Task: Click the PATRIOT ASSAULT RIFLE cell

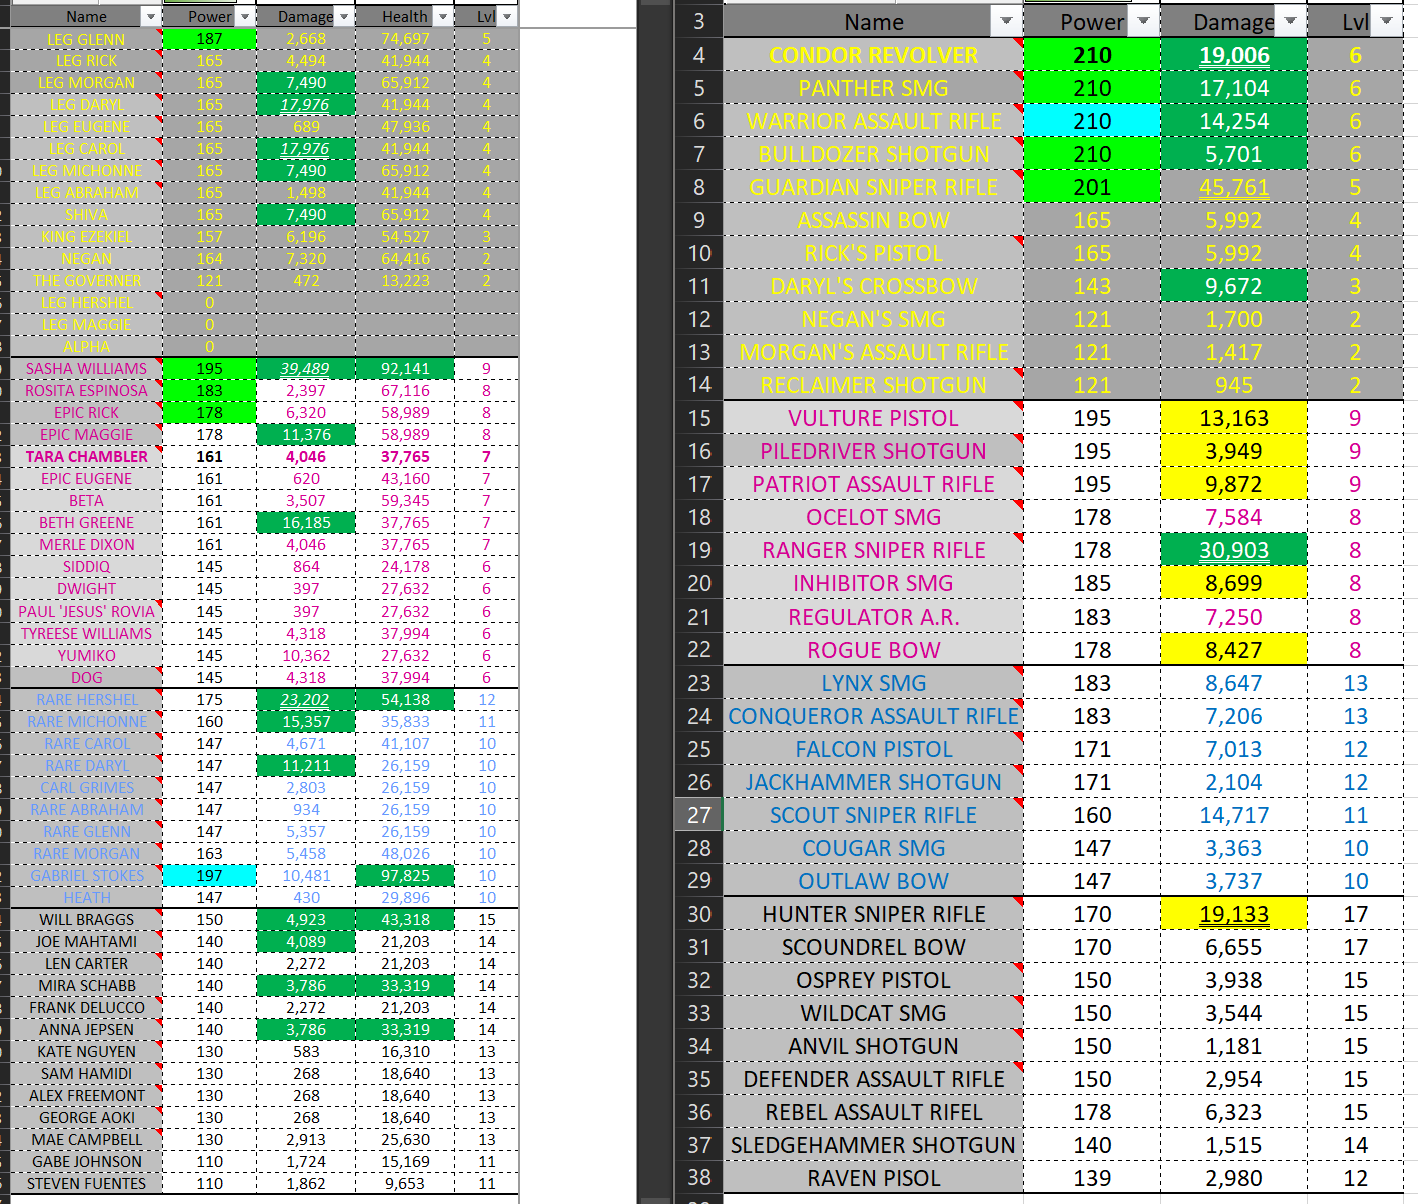Action: (873, 484)
